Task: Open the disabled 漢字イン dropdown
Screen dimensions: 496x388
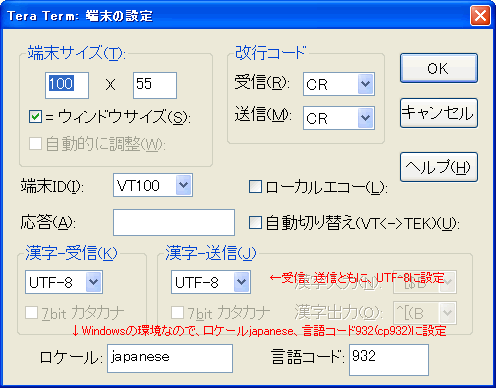Action: (x=425, y=282)
